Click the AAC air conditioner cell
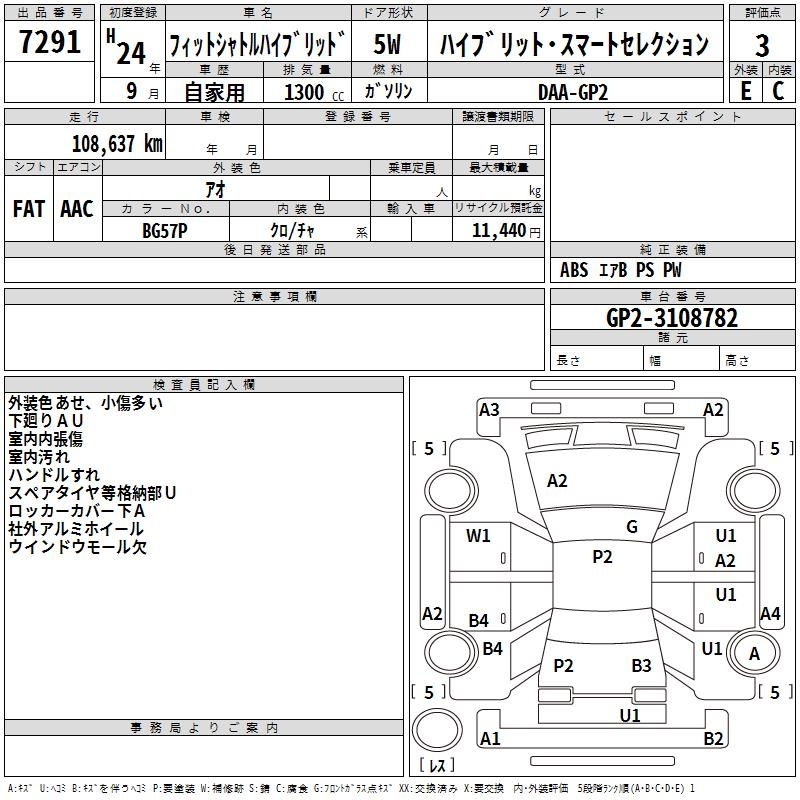 click(76, 209)
